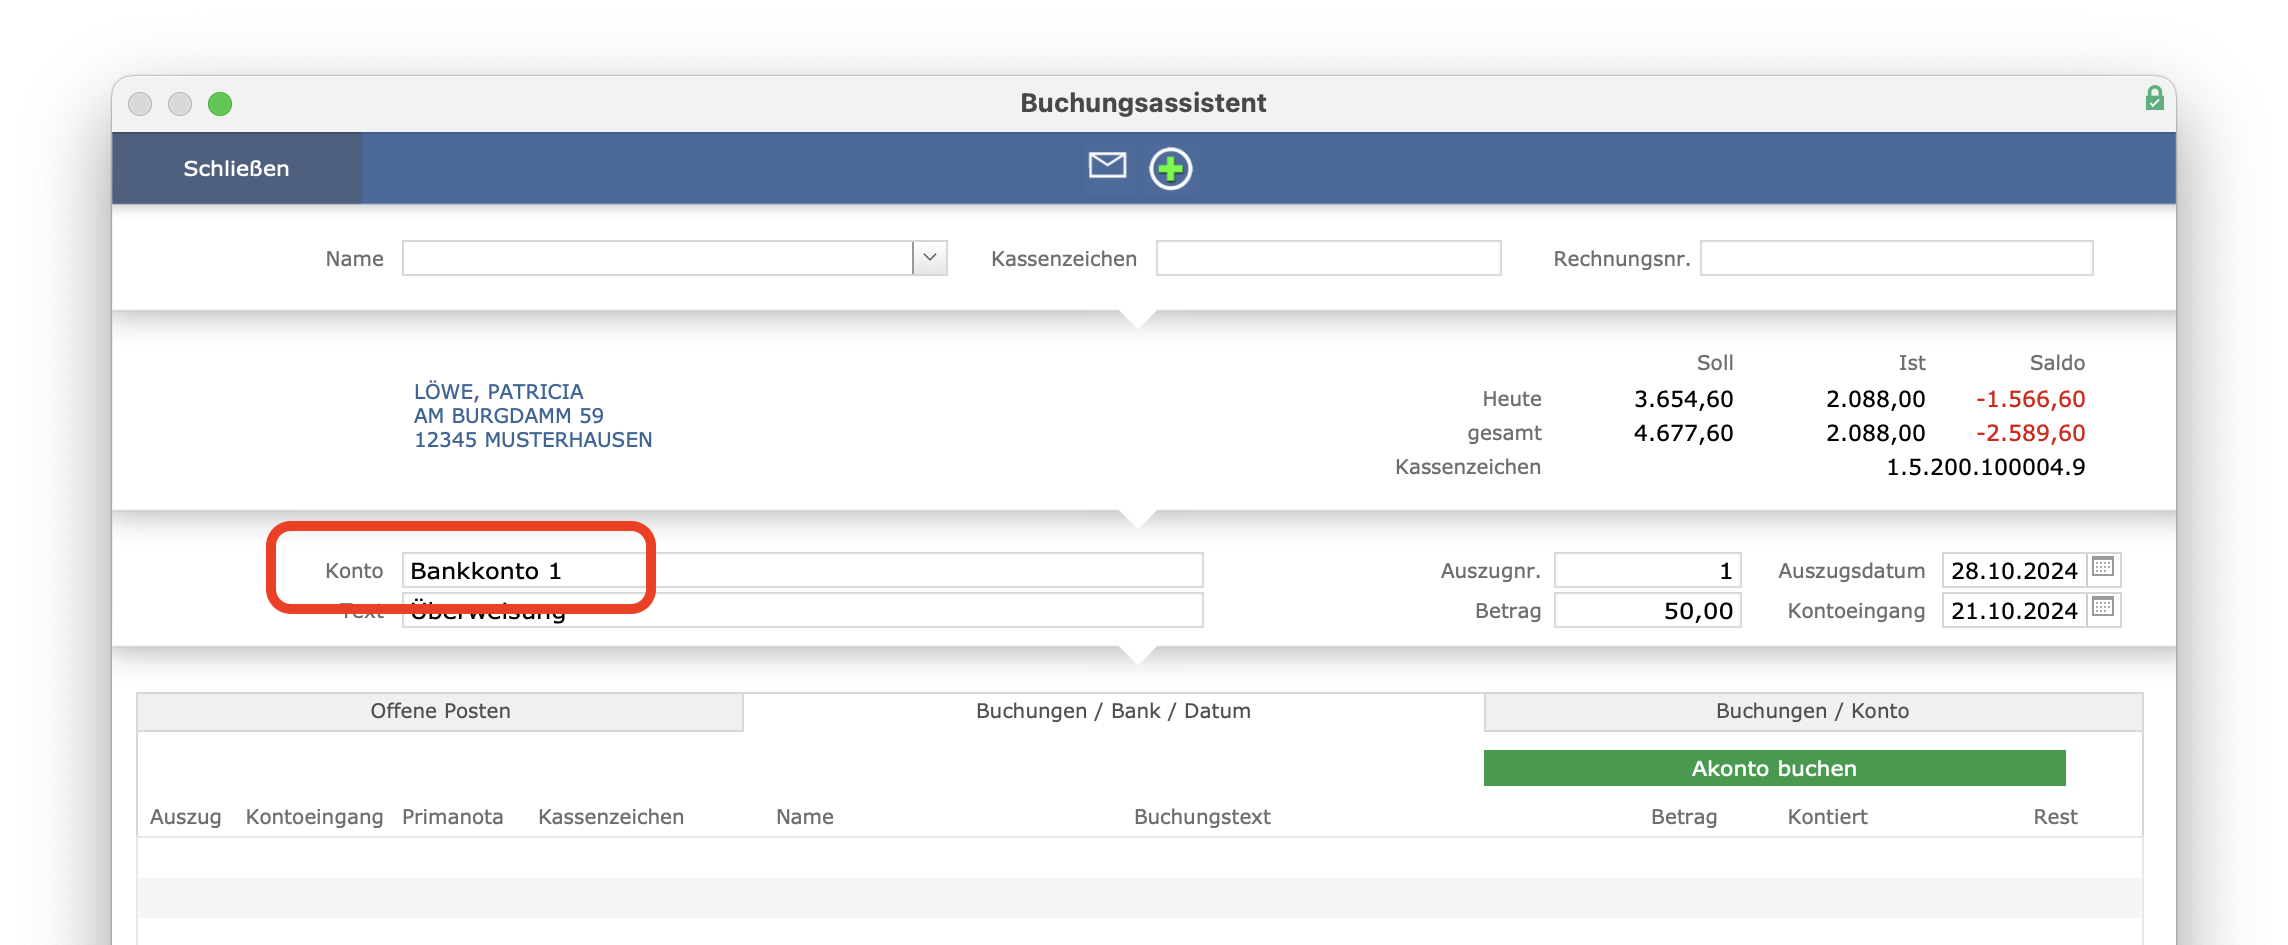Image resolution: width=2288 pixels, height=945 pixels.
Task: Open the Buchungen / Konto tab
Action: tap(1812, 711)
